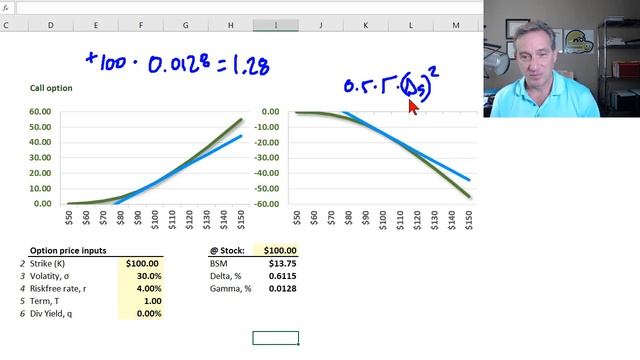Select column G header
The width and height of the screenshot is (640, 360).
186,25
